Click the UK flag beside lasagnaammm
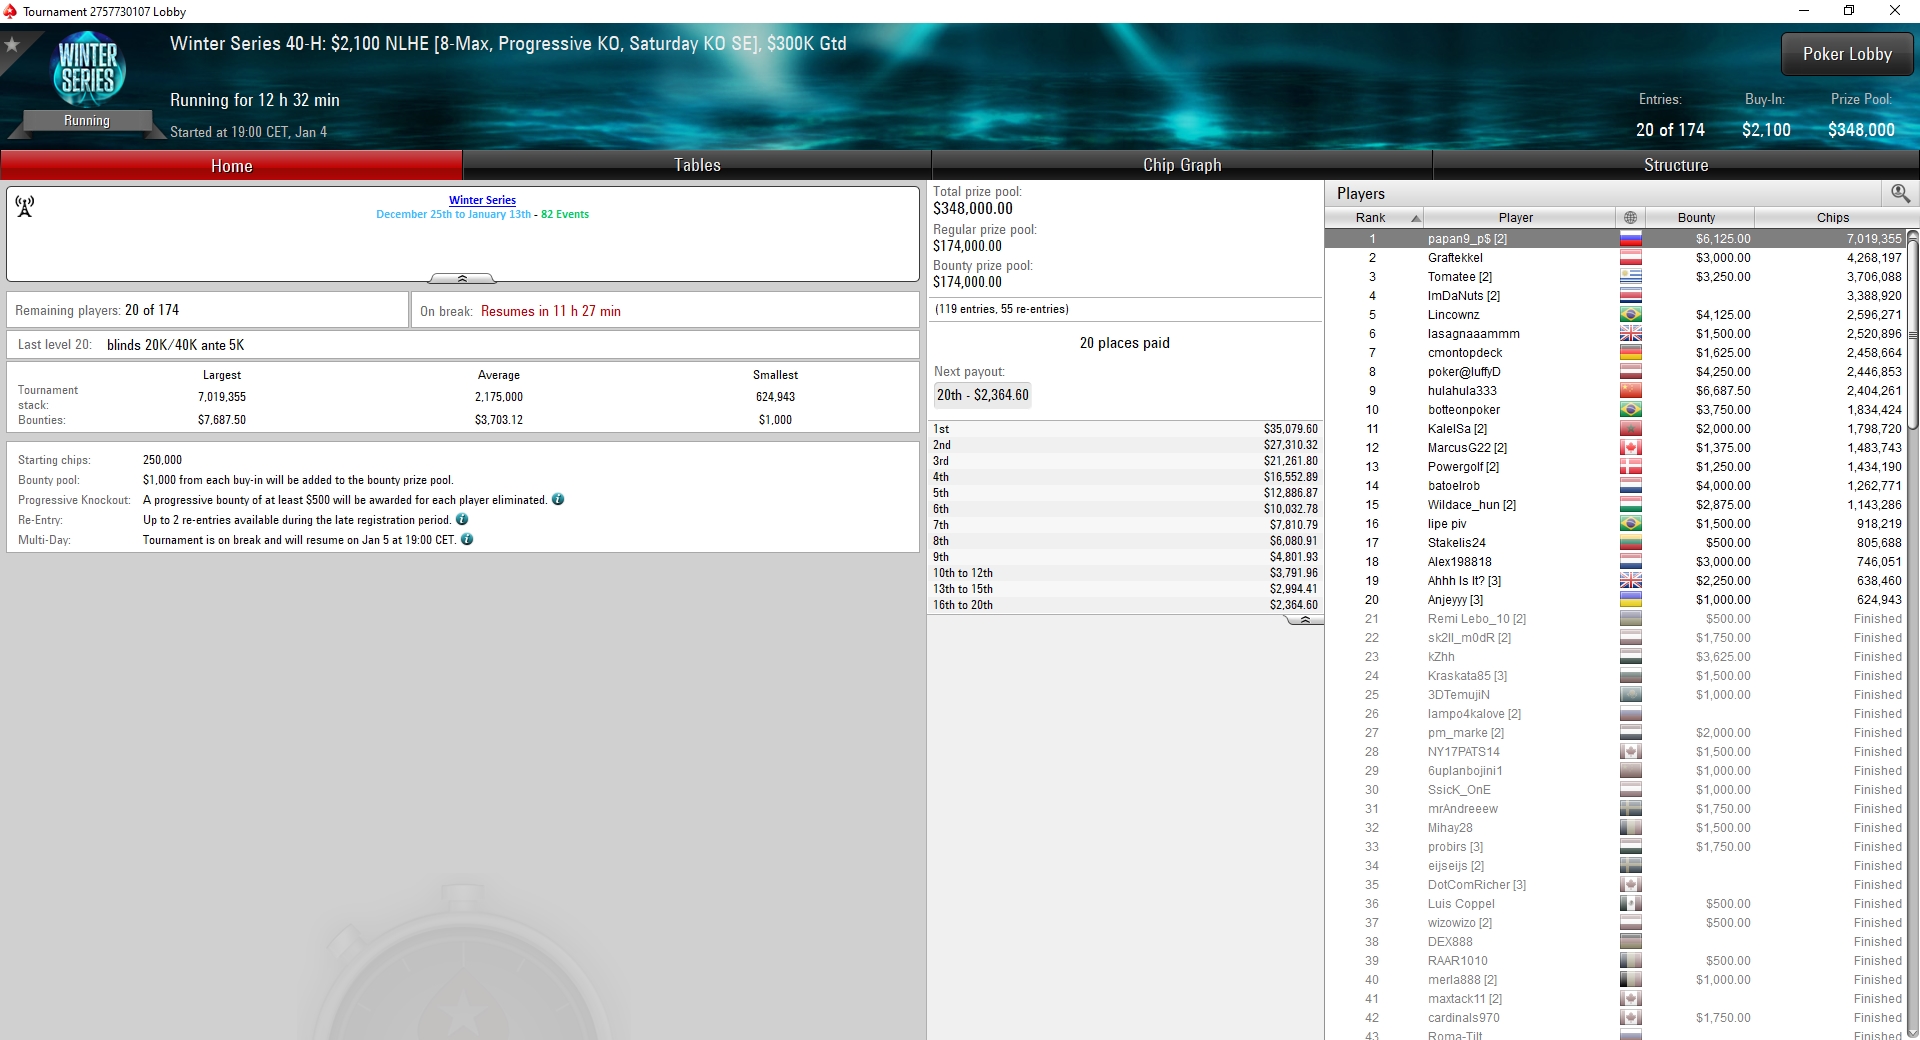 pyautogui.click(x=1631, y=334)
